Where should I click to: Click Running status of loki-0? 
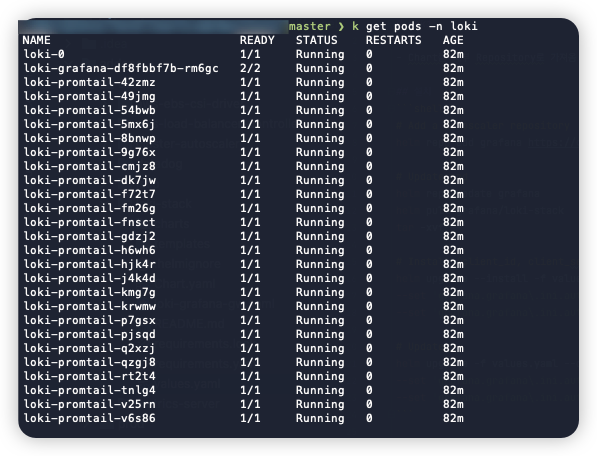click(320, 54)
